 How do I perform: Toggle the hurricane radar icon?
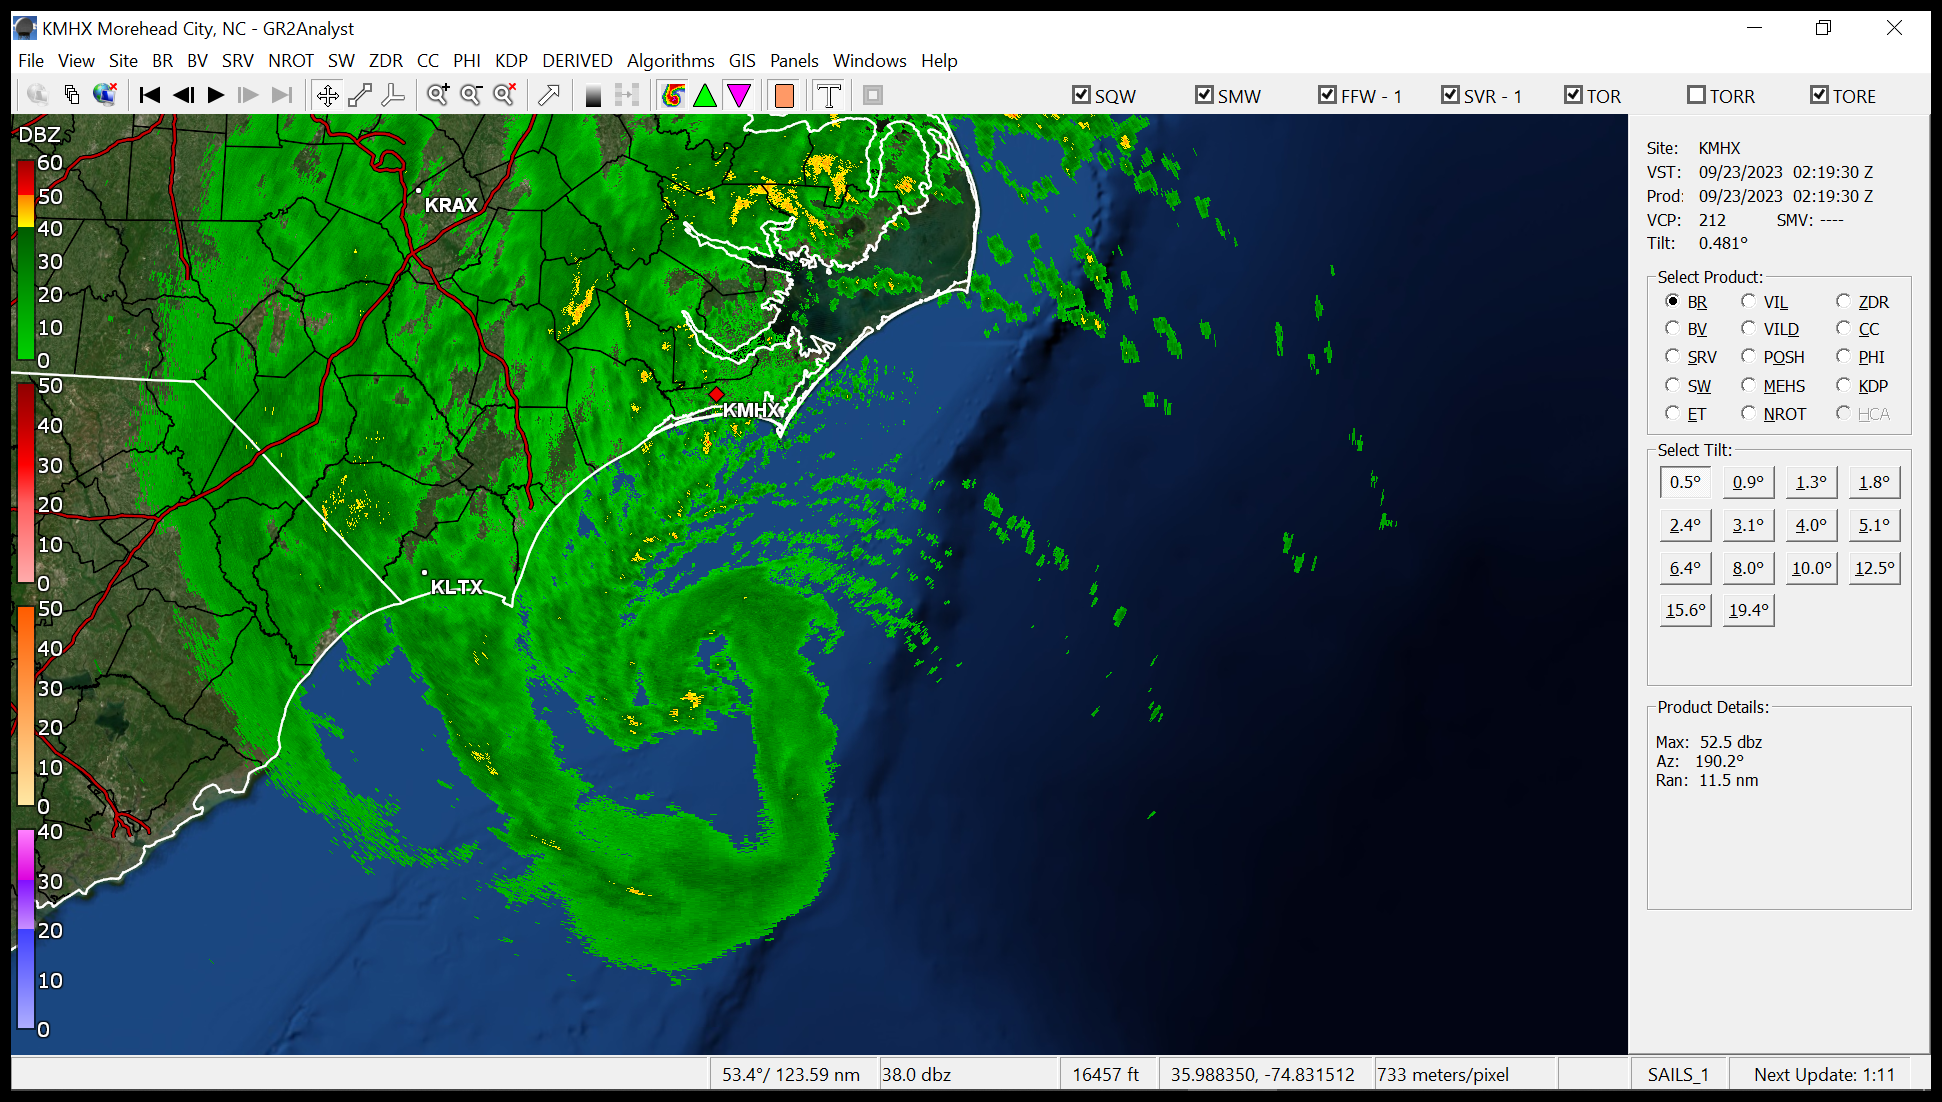673,95
